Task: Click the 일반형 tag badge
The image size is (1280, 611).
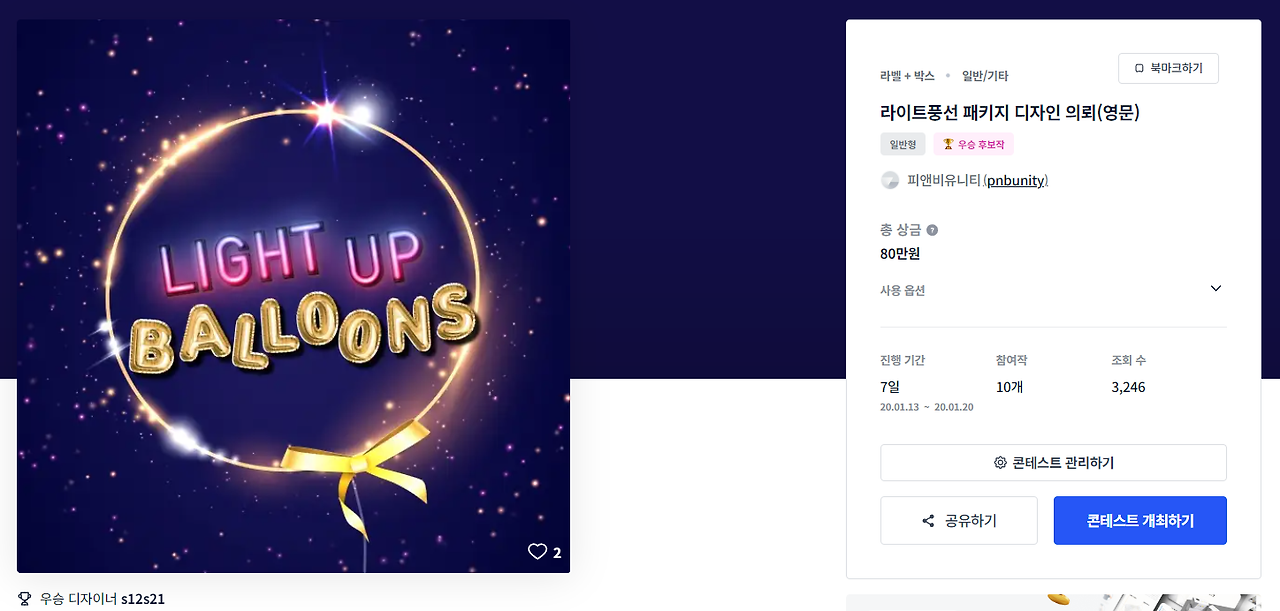Action: coord(903,144)
